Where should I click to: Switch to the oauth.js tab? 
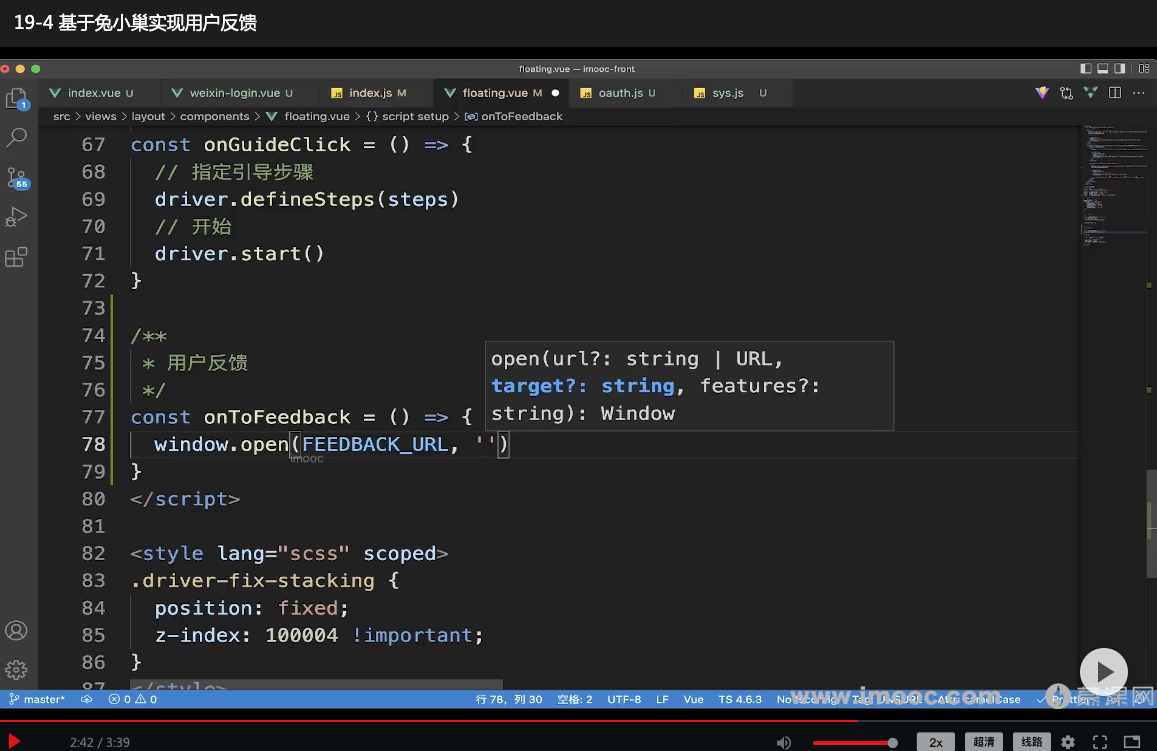(x=620, y=93)
